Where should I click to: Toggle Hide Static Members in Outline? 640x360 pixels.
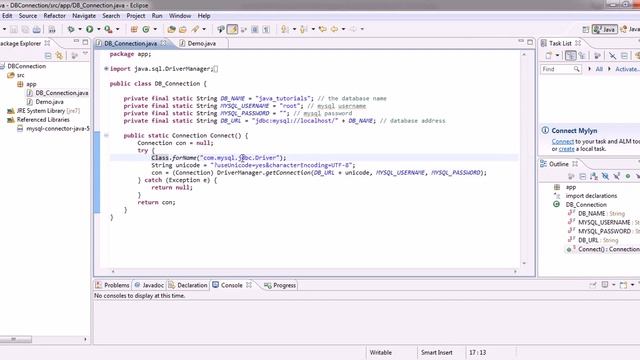(617, 176)
